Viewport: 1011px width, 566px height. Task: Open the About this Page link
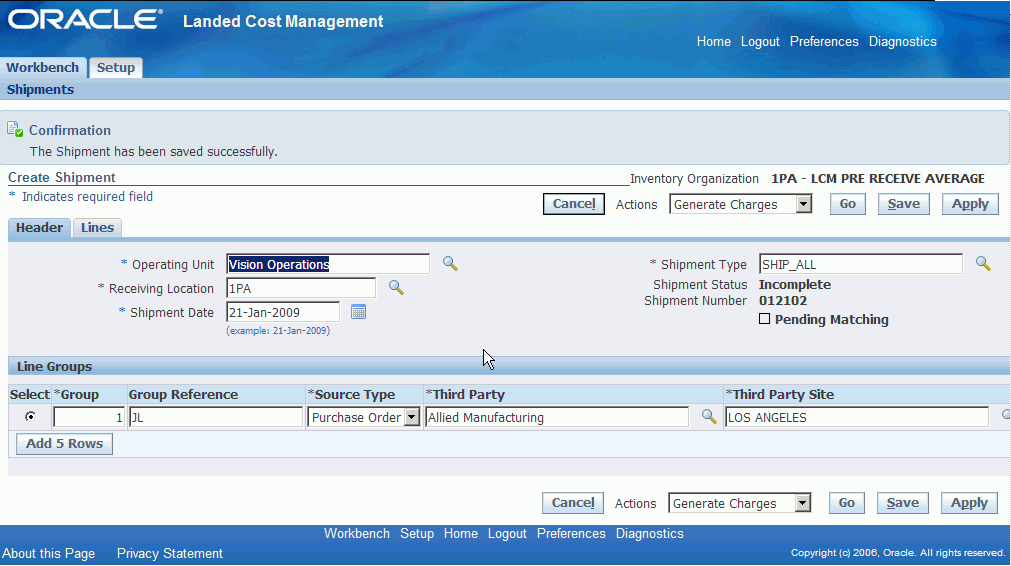point(48,554)
